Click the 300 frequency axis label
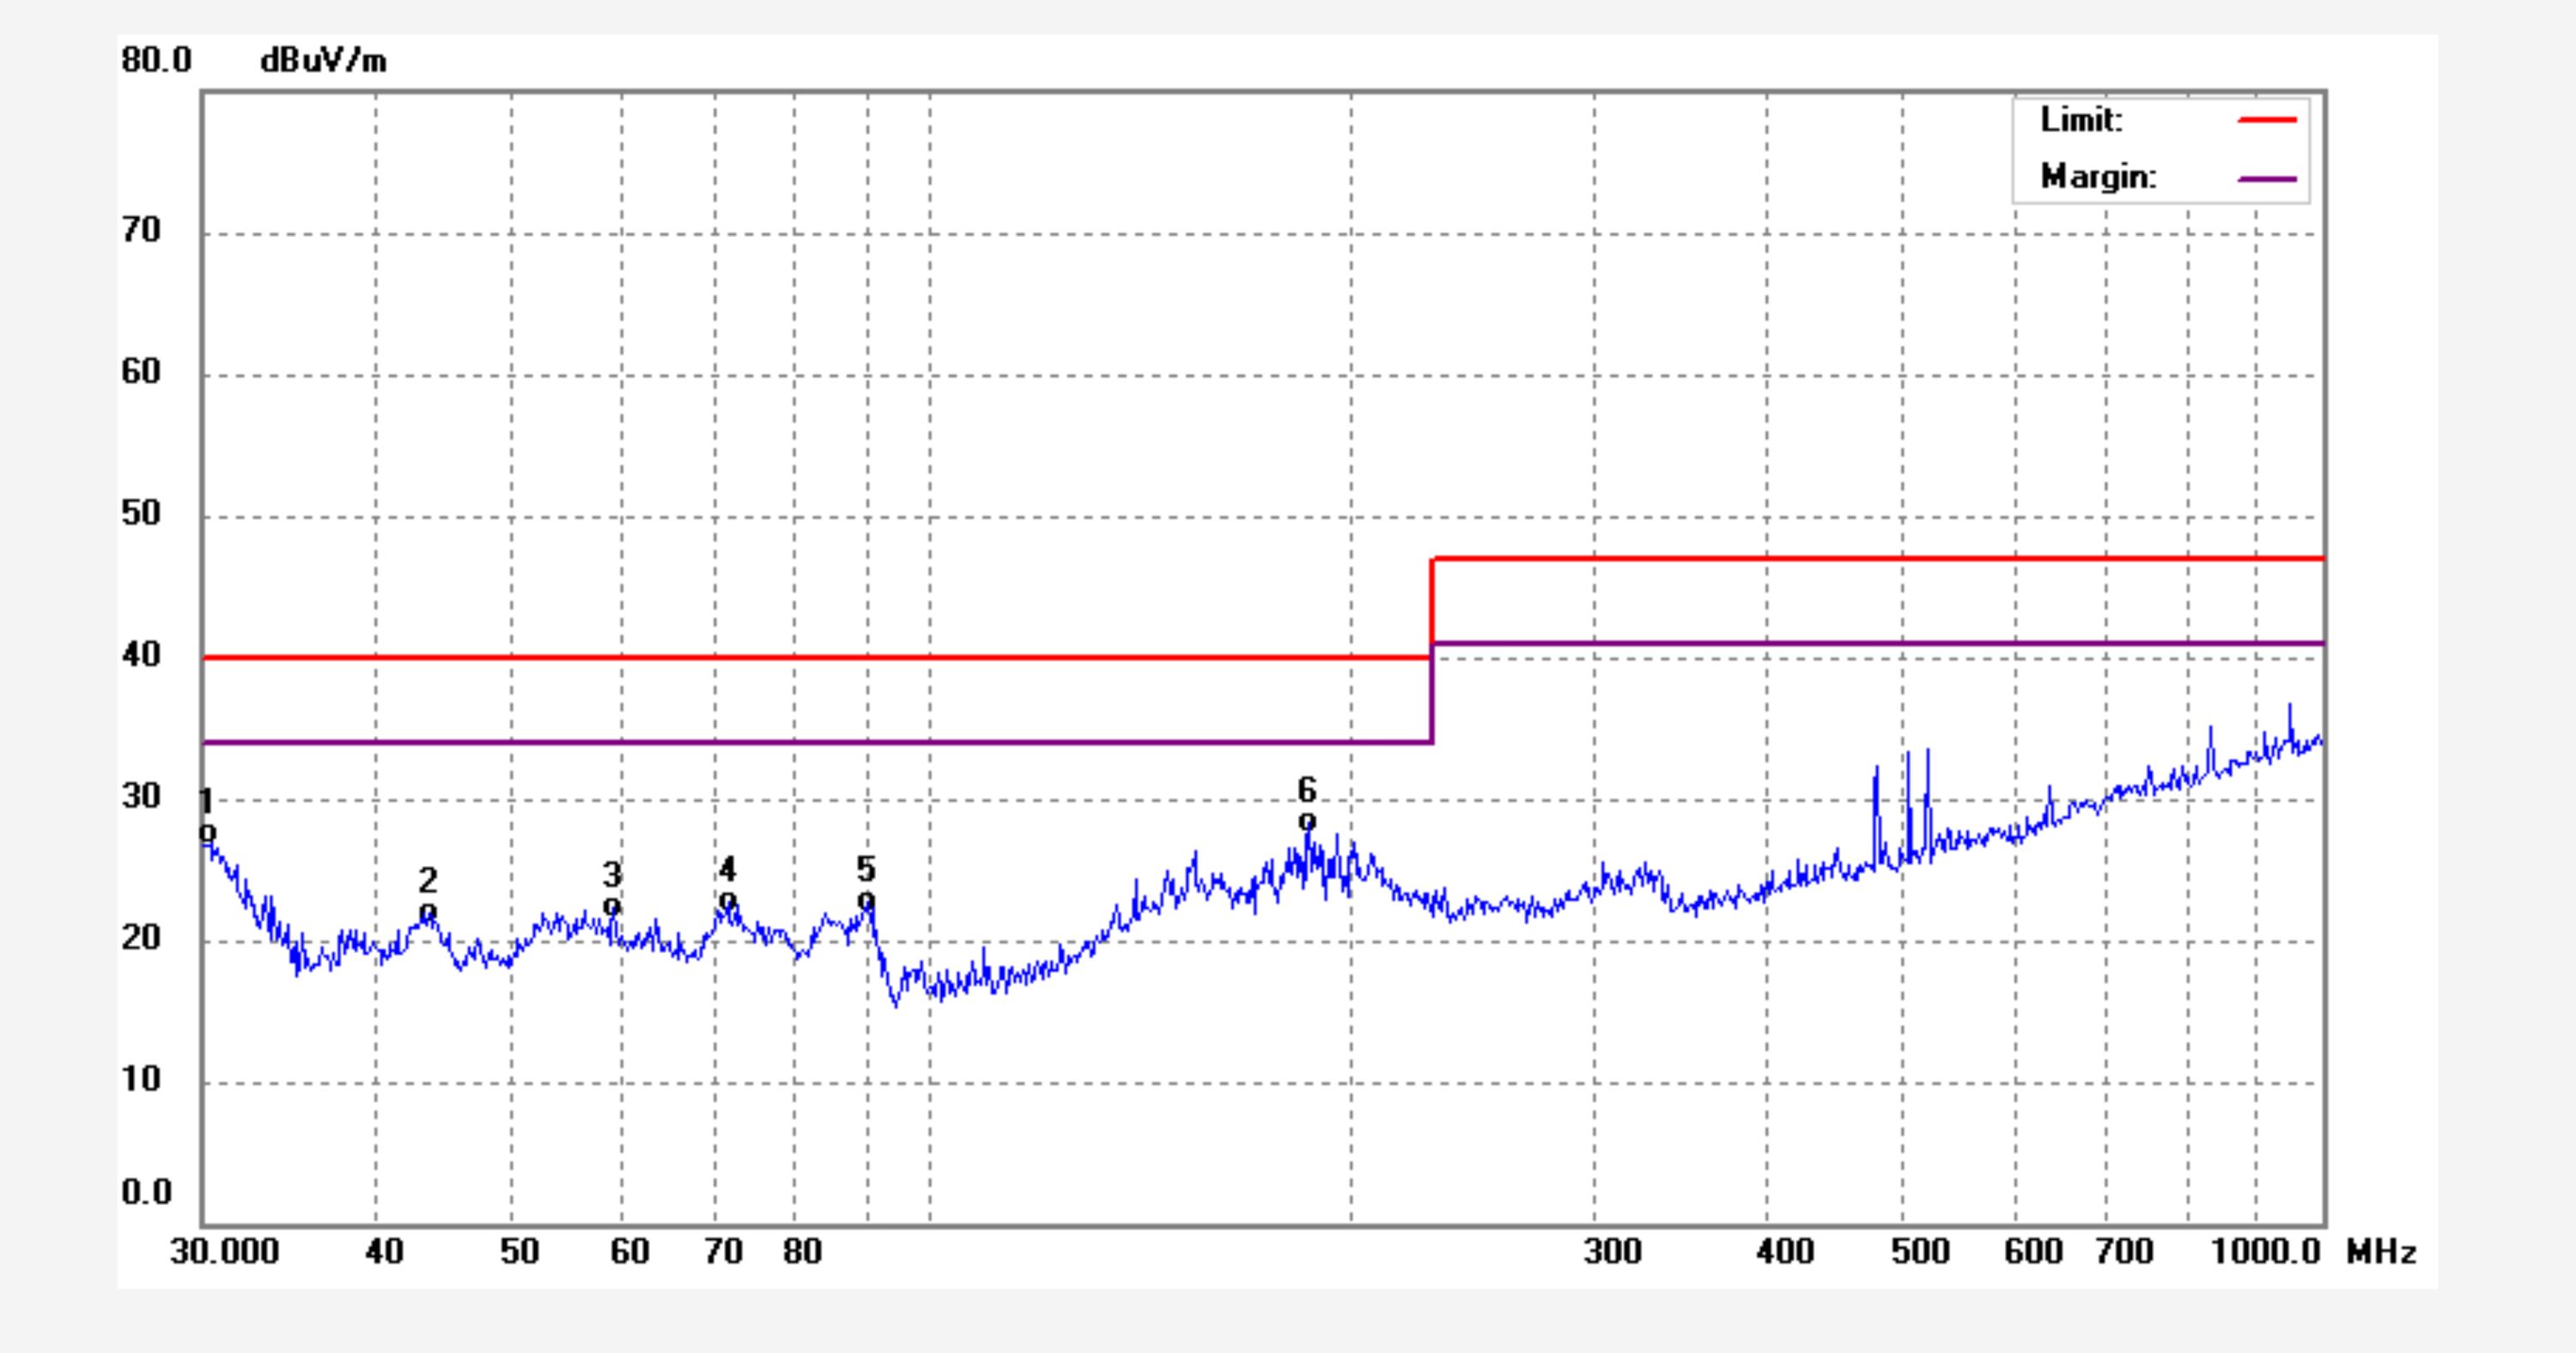2576x1353 pixels. coord(1612,1251)
